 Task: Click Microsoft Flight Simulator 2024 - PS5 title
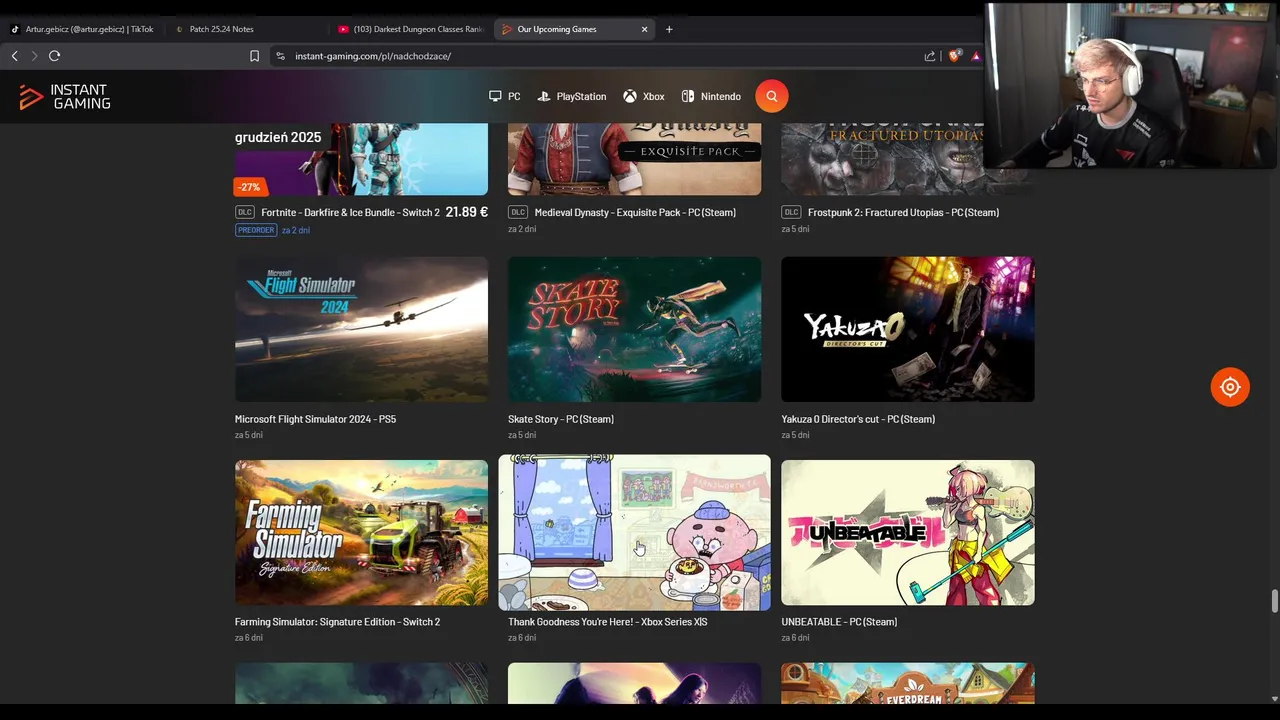[x=315, y=419]
